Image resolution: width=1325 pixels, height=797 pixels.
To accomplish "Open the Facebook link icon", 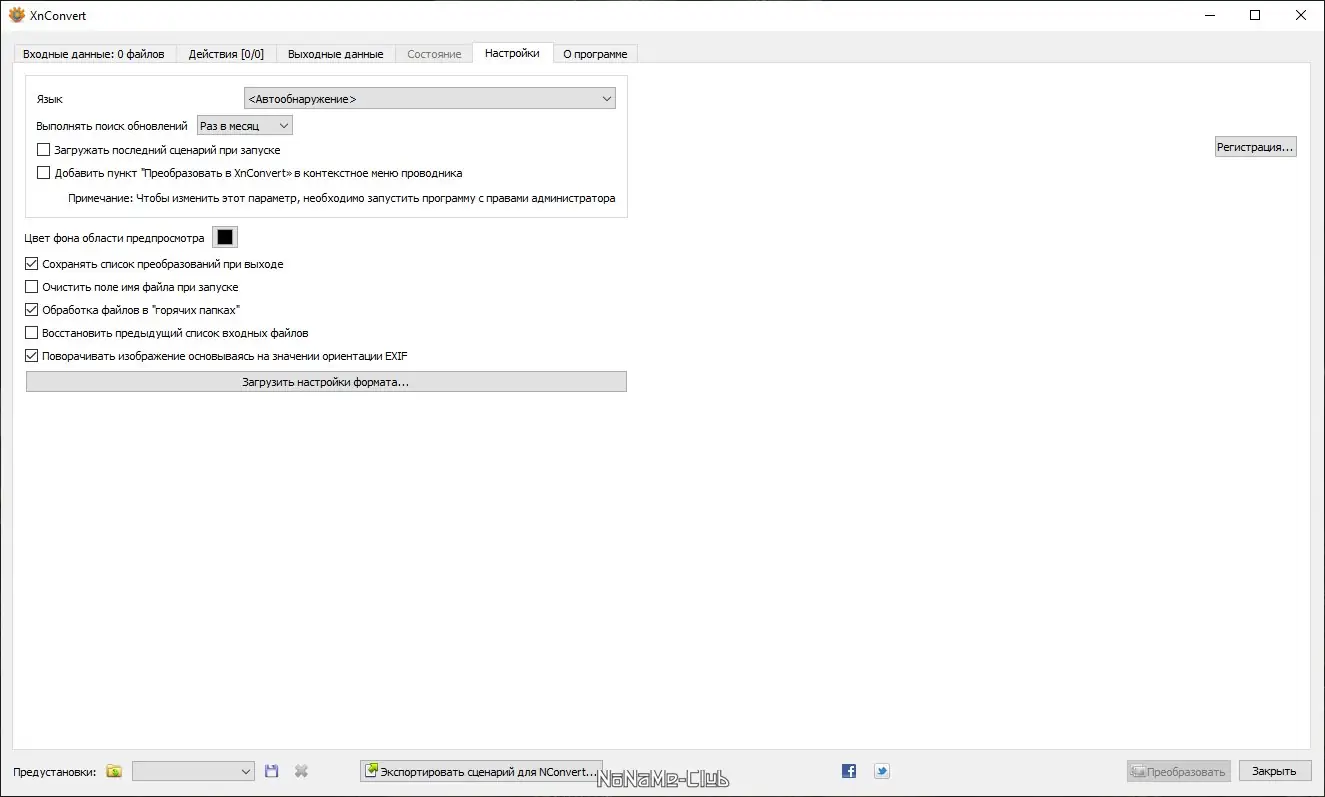I will [x=849, y=771].
